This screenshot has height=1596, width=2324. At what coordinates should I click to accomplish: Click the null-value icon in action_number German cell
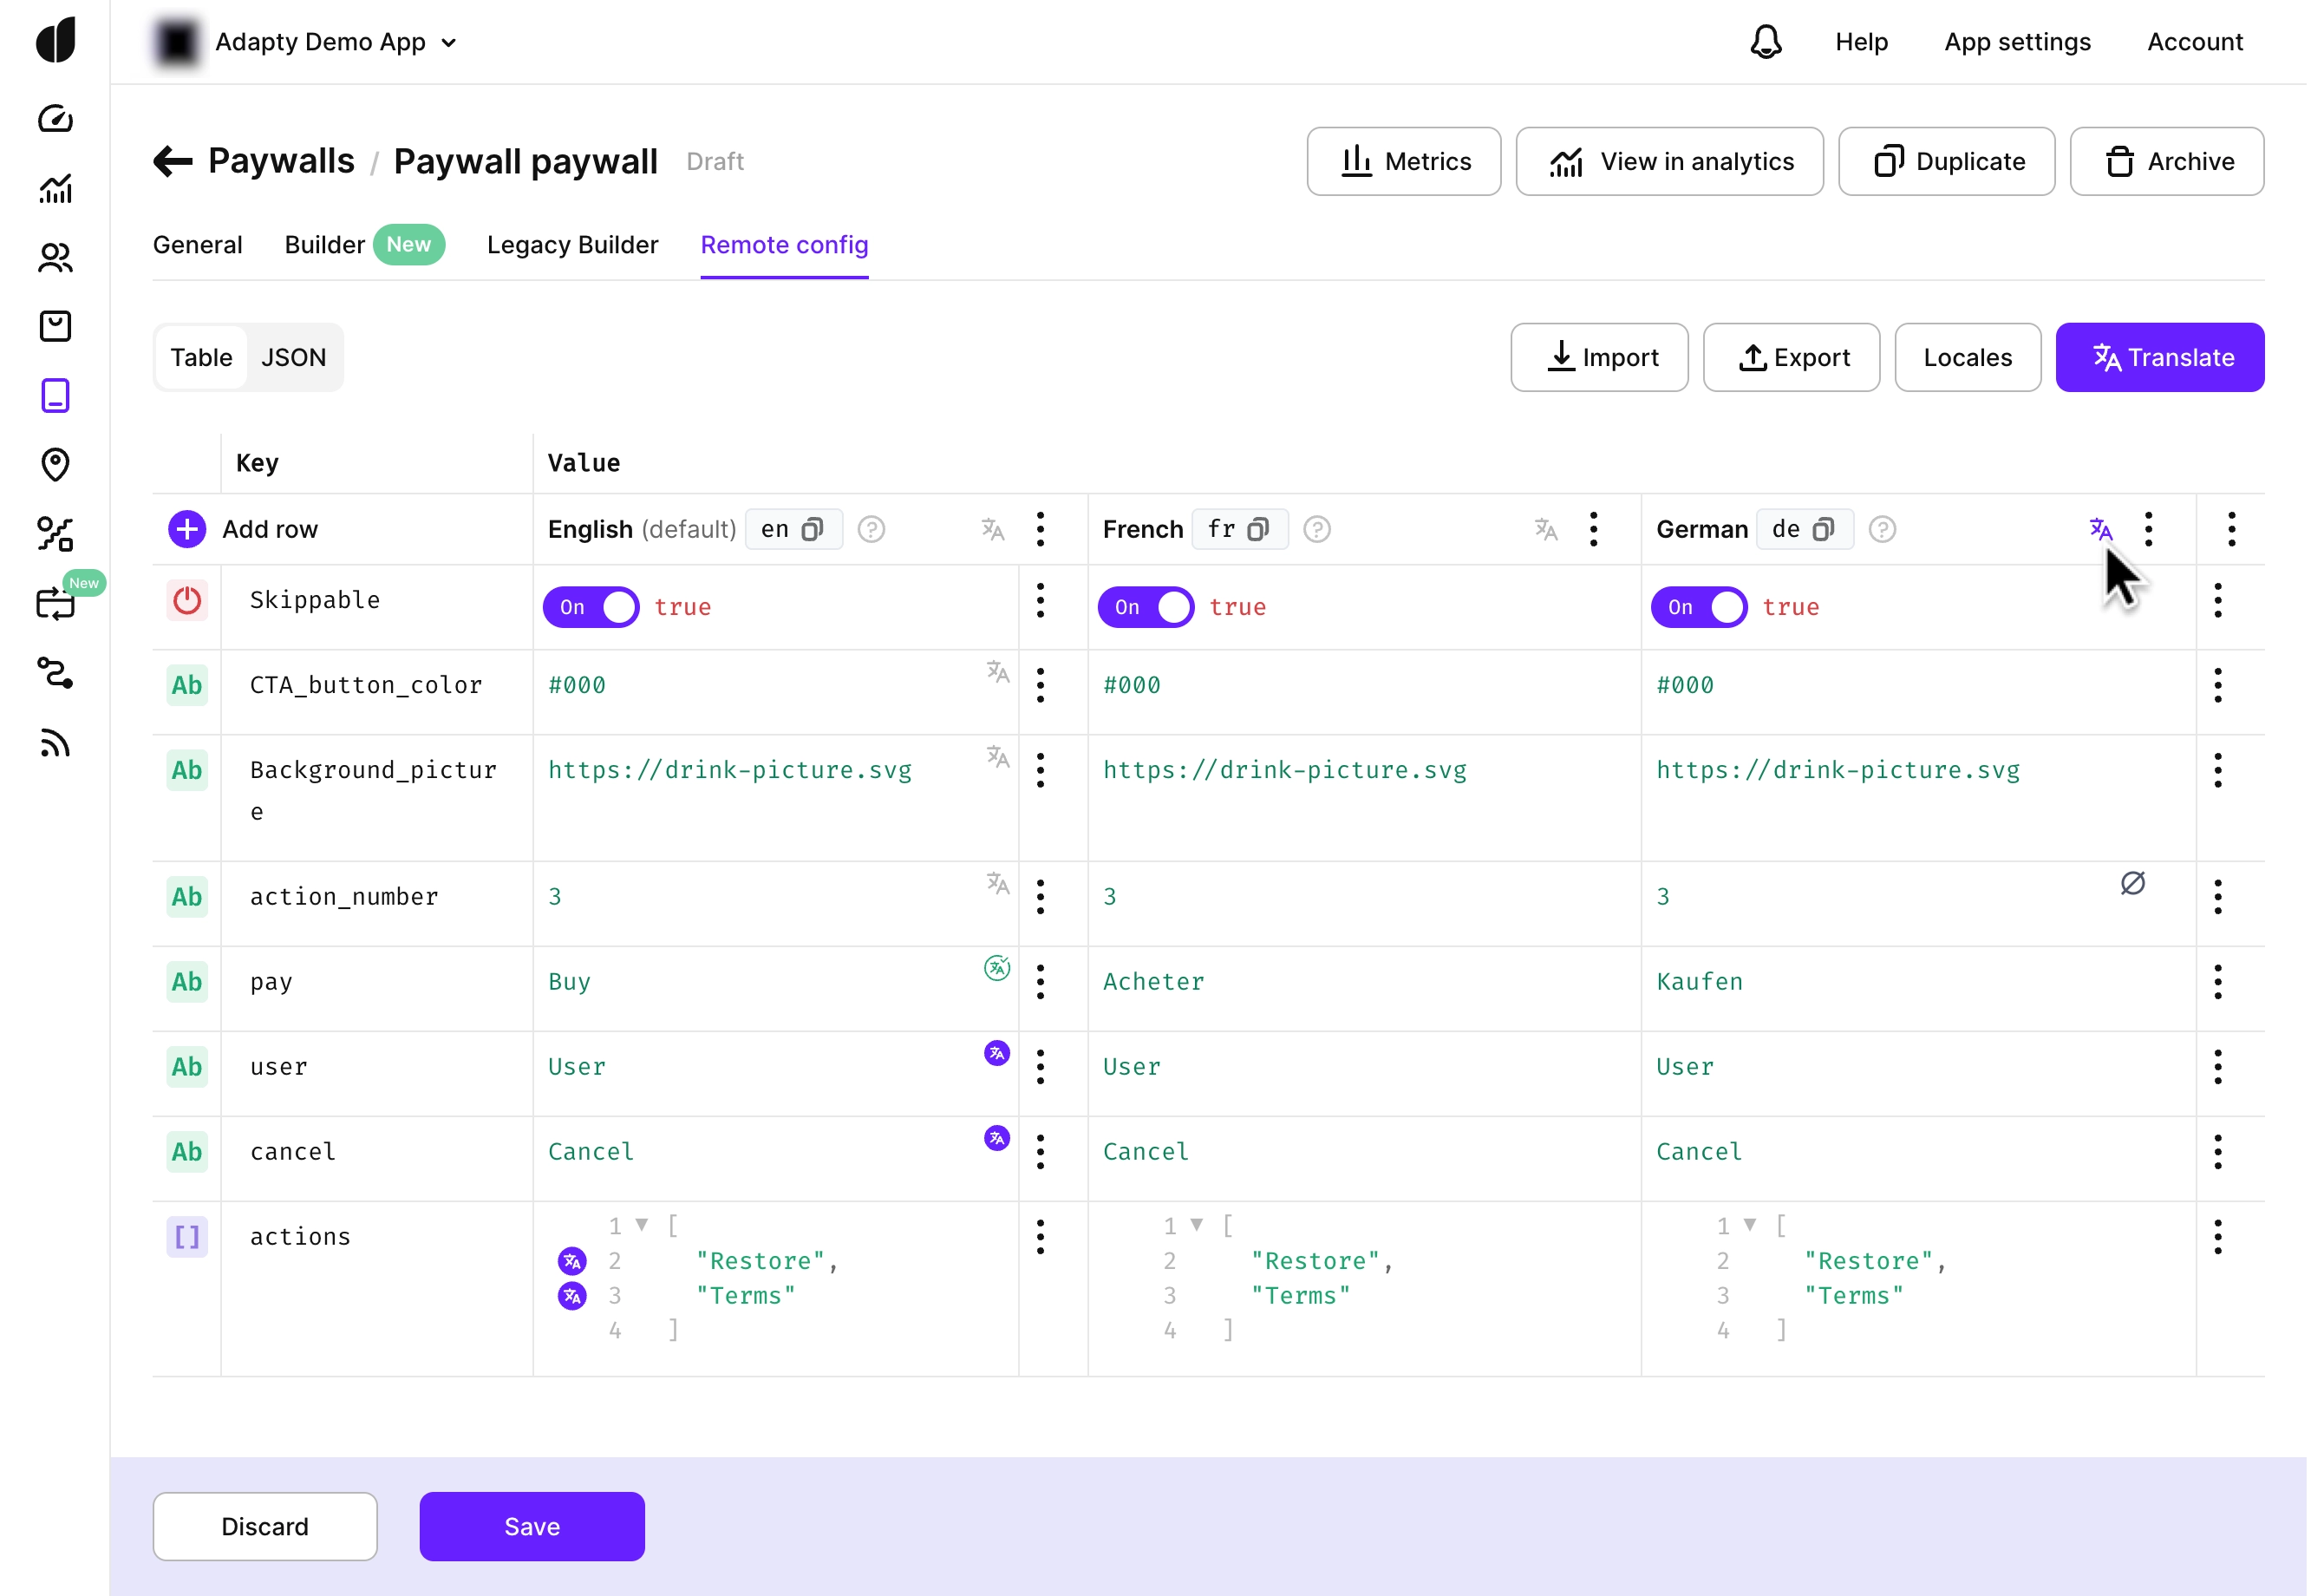(2132, 883)
